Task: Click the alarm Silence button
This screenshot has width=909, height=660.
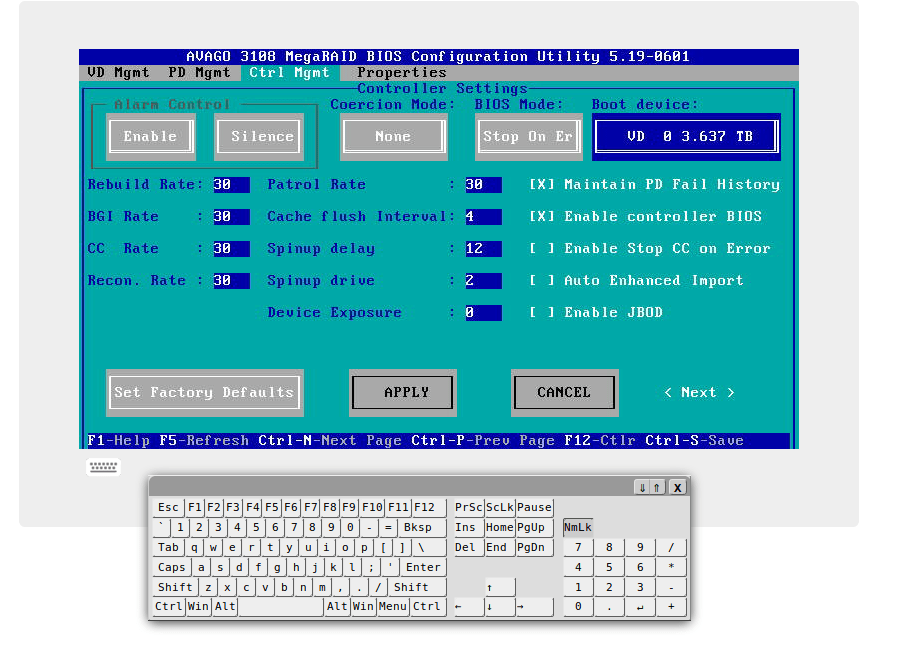Action: [259, 137]
